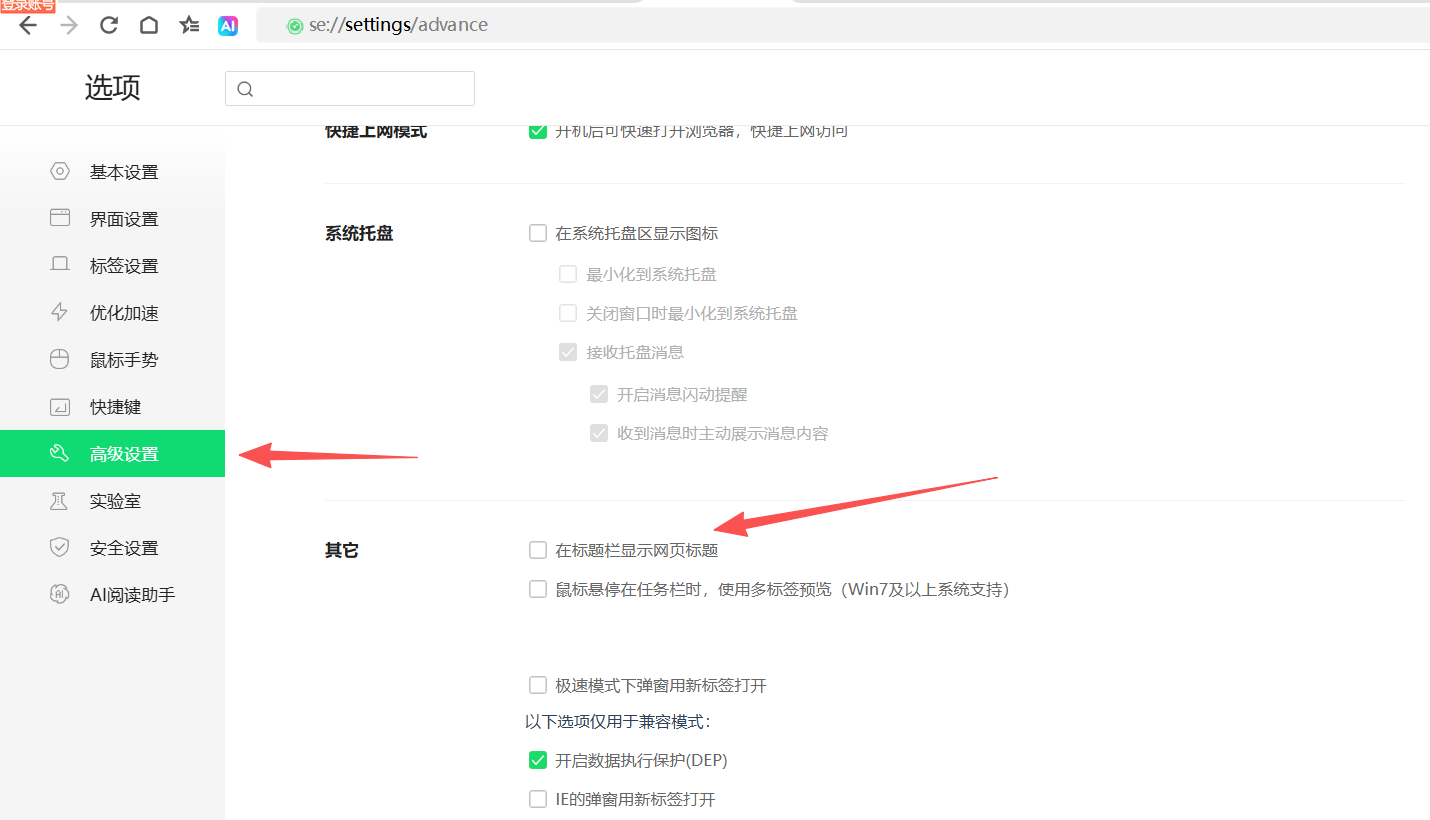This screenshot has height=820, width=1430.
Task: Open AI阅读助手 settings
Action: pos(132,595)
